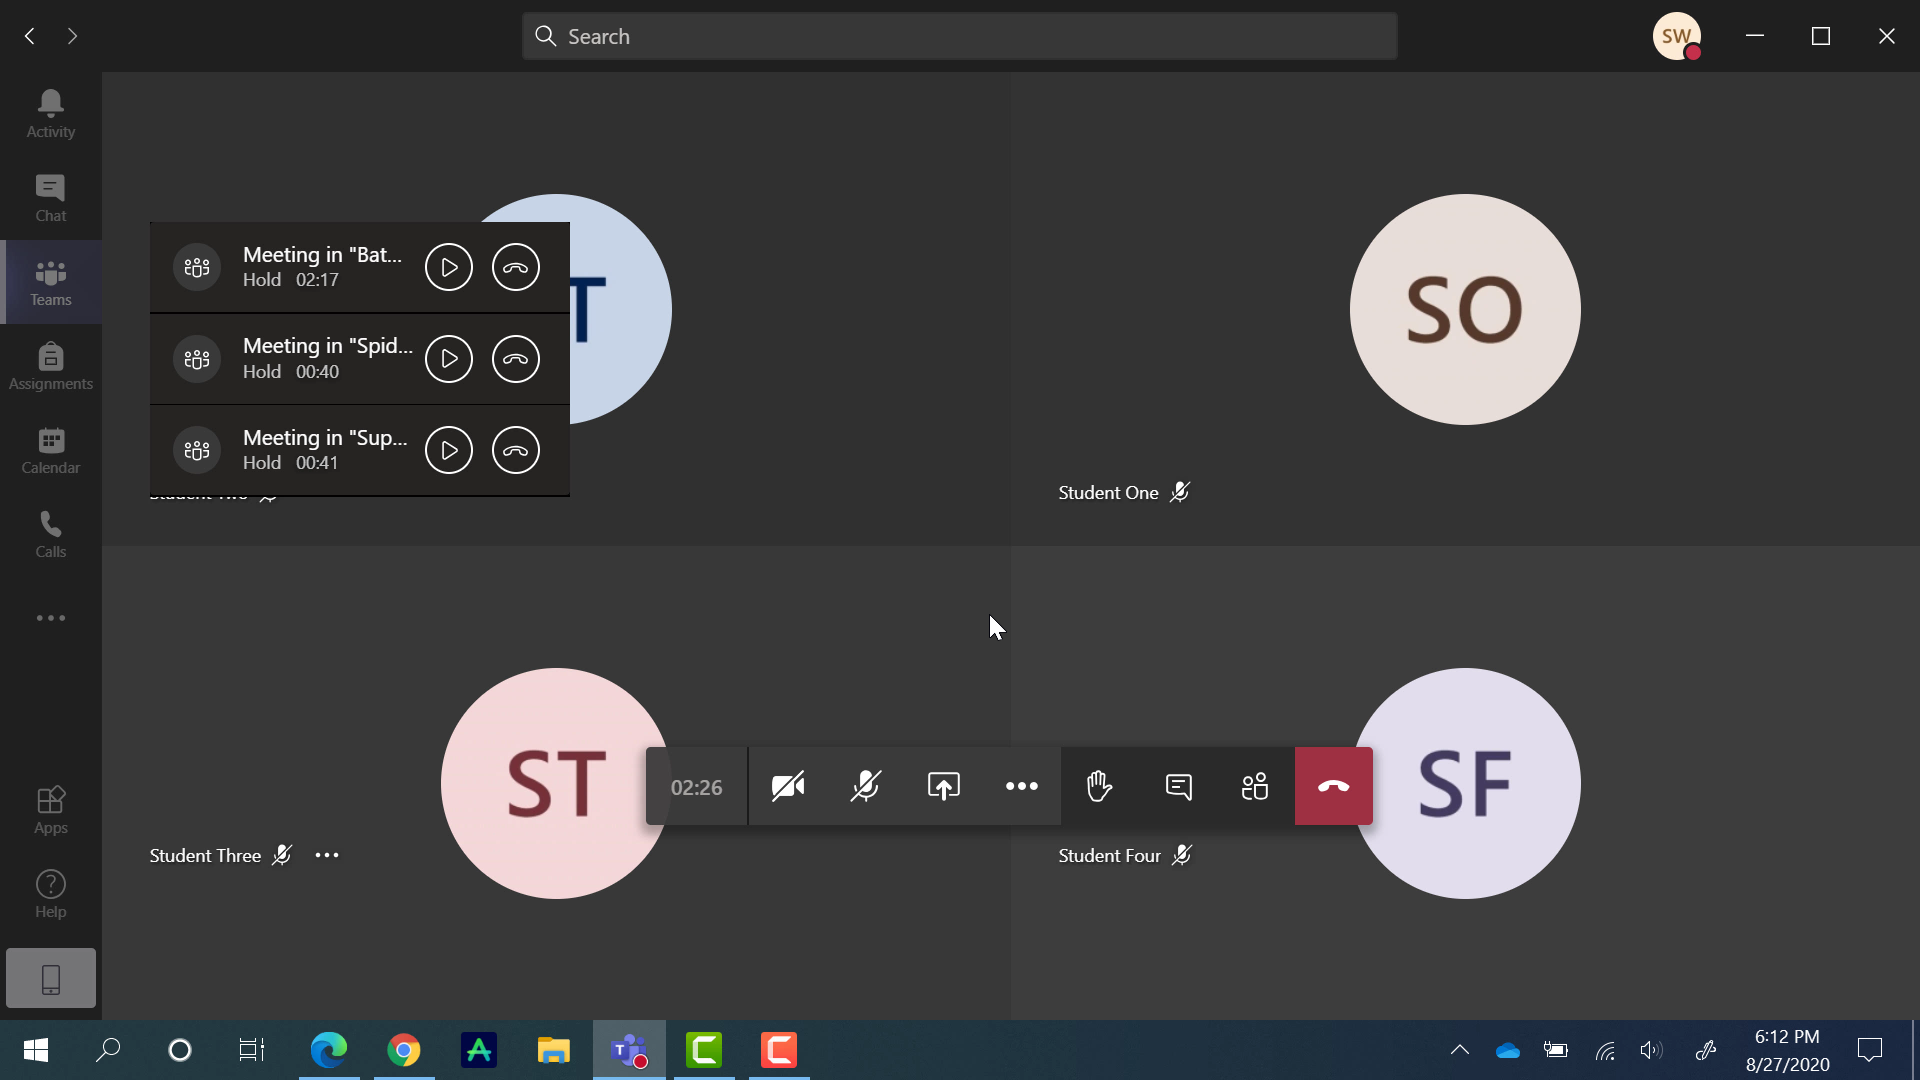This screenshot has width=1920, height=1080.
Task: Resume the held "Sup..." meeting
Action: [x=449, y=450]
